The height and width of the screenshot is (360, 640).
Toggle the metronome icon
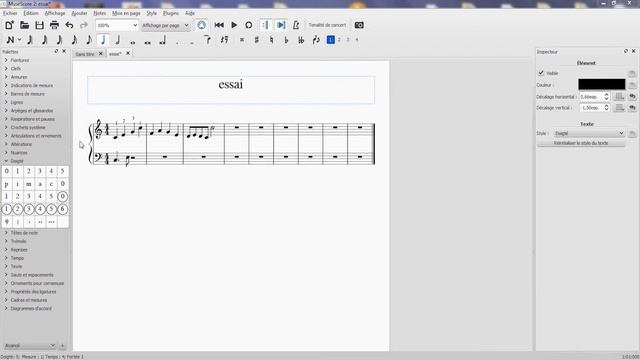296,25
